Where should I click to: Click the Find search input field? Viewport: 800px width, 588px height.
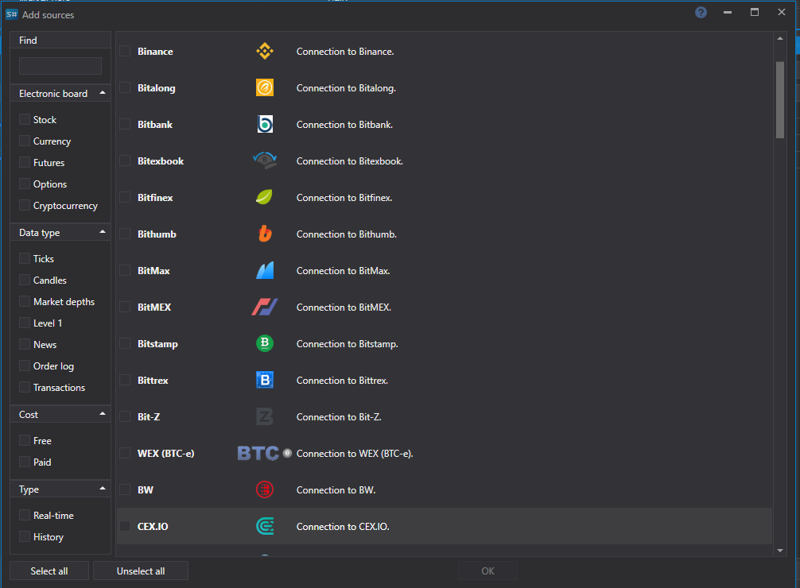[x=60, y=65]
